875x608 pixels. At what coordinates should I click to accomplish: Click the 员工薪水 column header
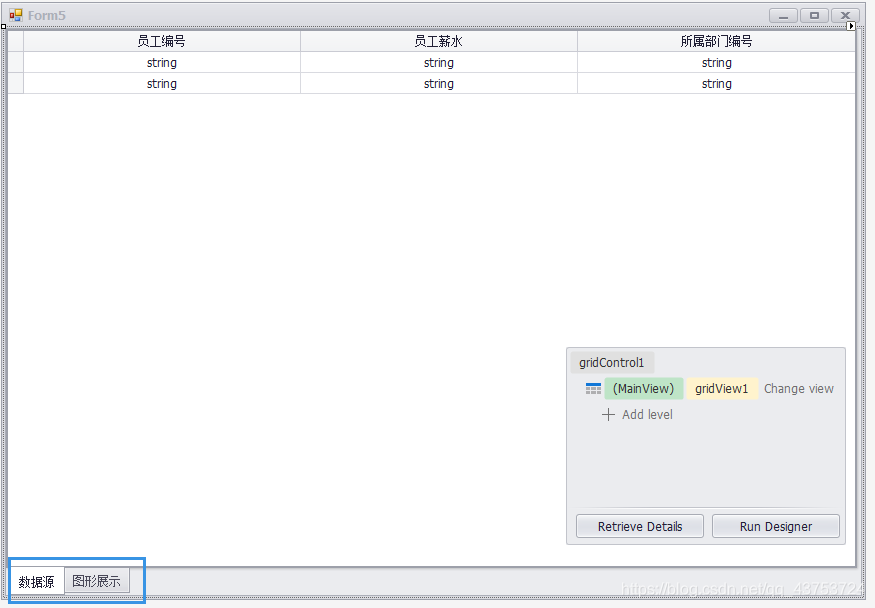click(439, 41)
